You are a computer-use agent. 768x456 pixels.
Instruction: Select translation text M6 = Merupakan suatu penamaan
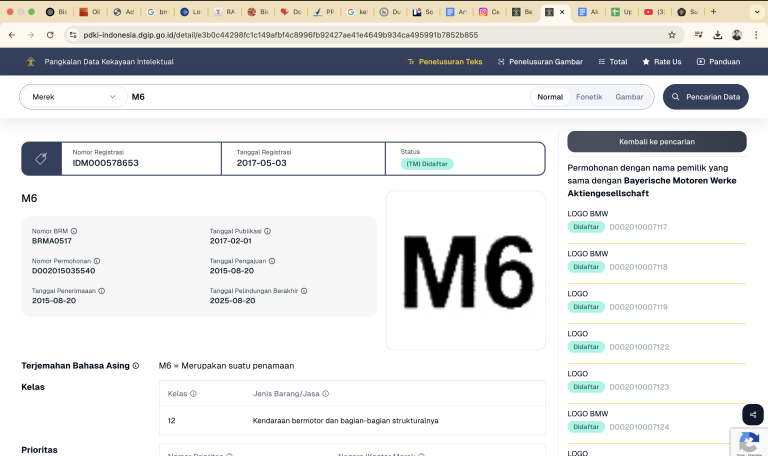[x=226, y=366]
